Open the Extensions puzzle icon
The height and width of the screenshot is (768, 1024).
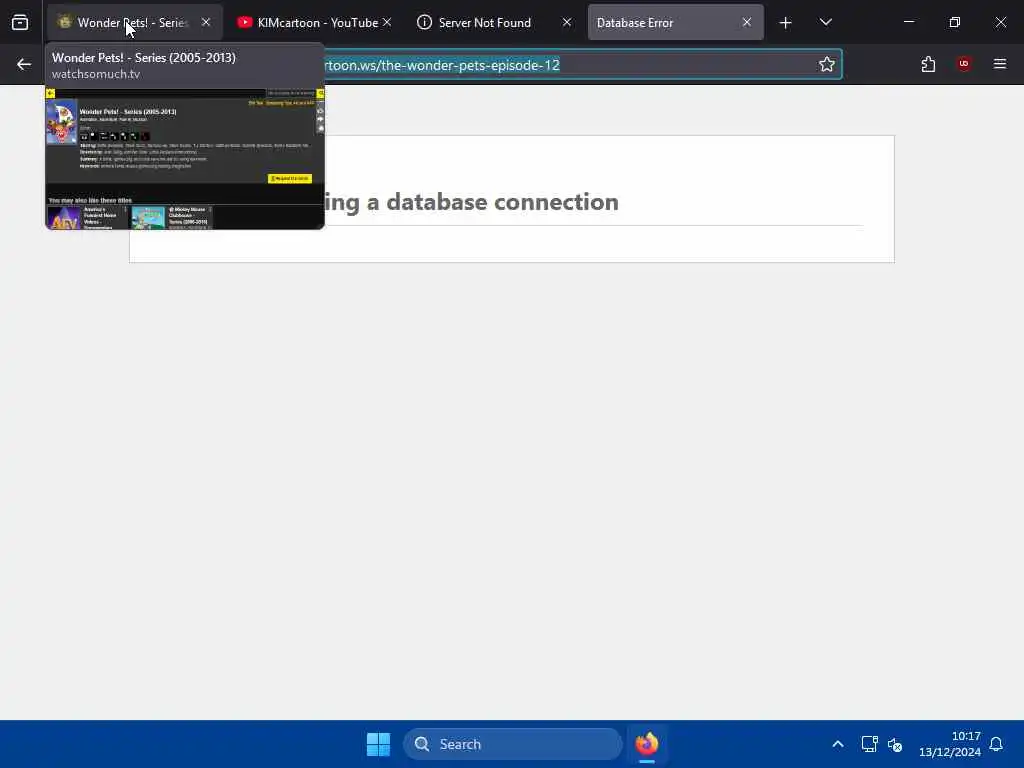928,64
